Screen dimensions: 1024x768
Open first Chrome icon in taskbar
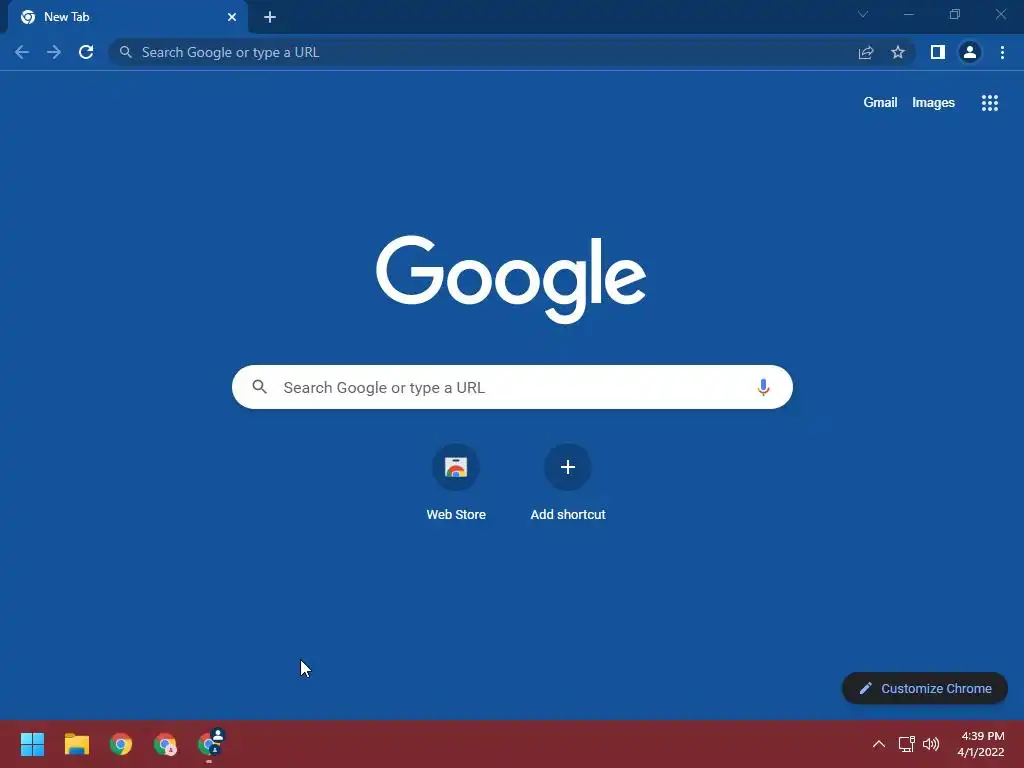pyautogui.click(x=121, y=744)
